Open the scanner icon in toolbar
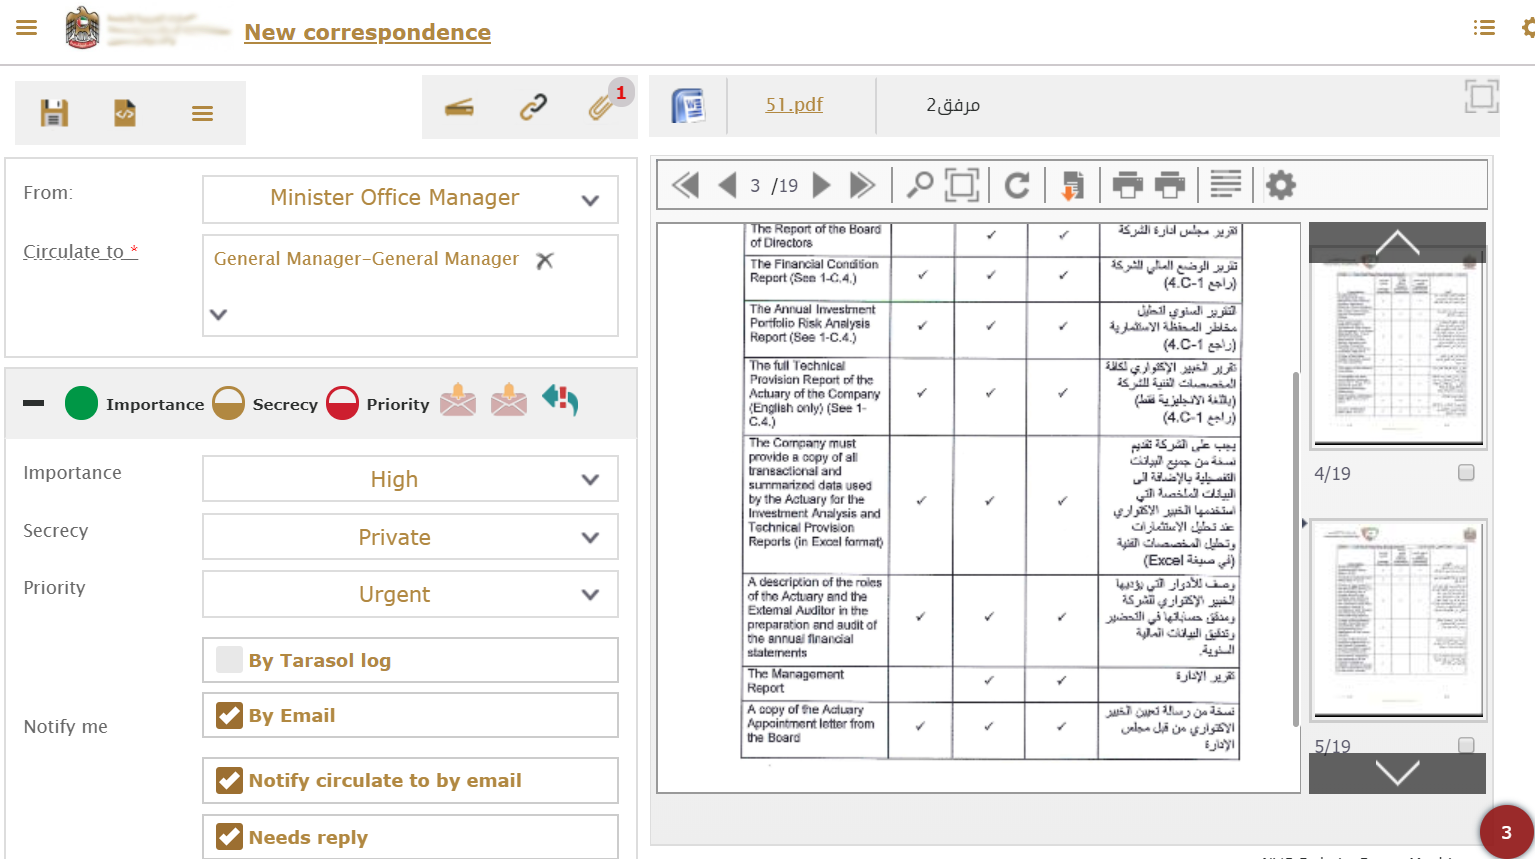This screenshot has width=1535, height=859. coord(459,108)
